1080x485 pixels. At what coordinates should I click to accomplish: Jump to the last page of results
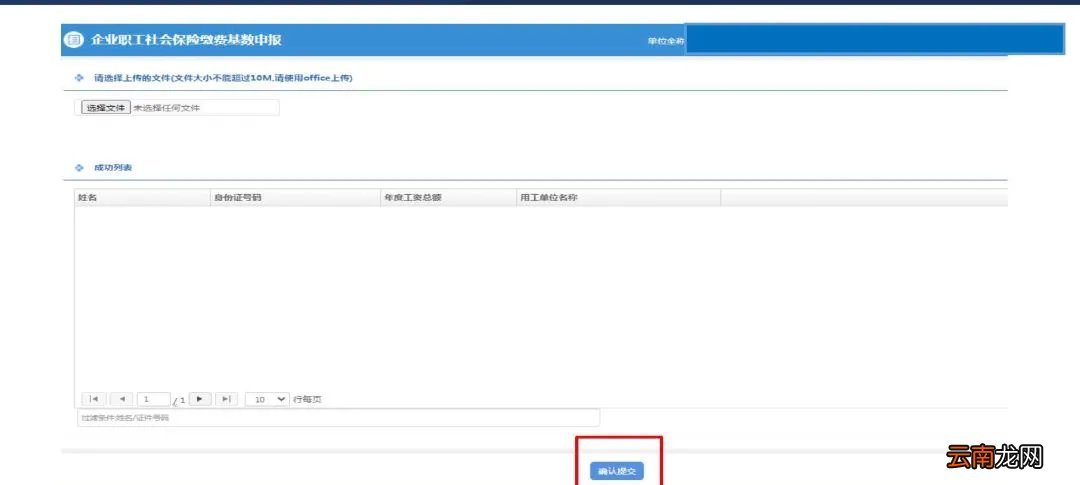[226, 399]
